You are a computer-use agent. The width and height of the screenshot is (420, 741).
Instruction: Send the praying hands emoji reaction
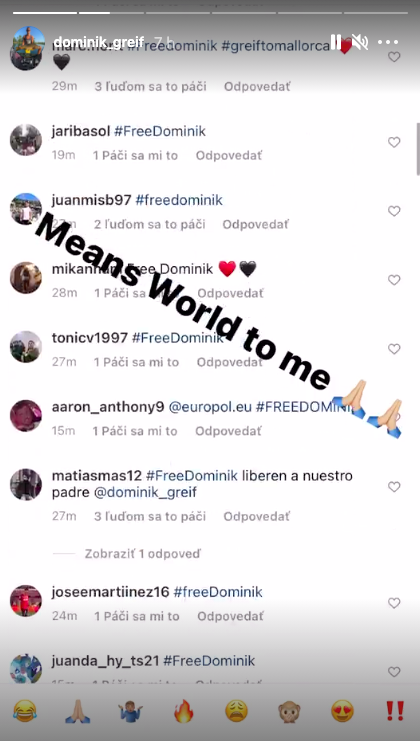pos(77,711)
